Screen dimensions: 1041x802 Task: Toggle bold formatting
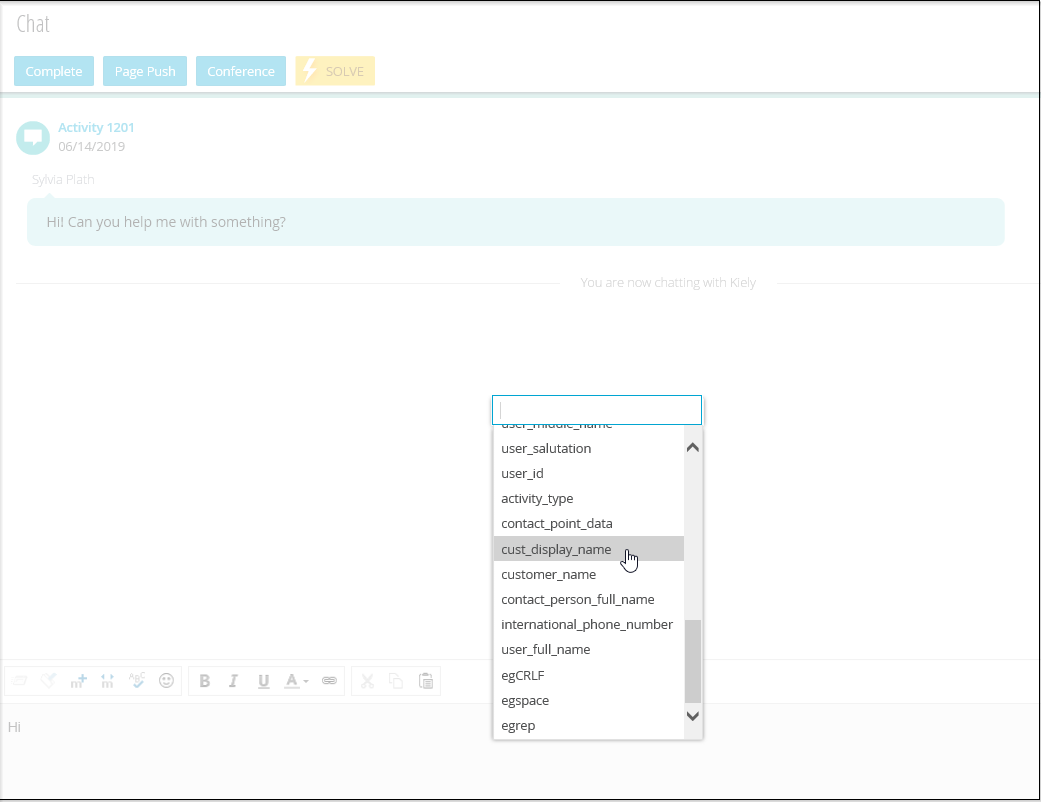pyautogui.click(x=204, y=681)
